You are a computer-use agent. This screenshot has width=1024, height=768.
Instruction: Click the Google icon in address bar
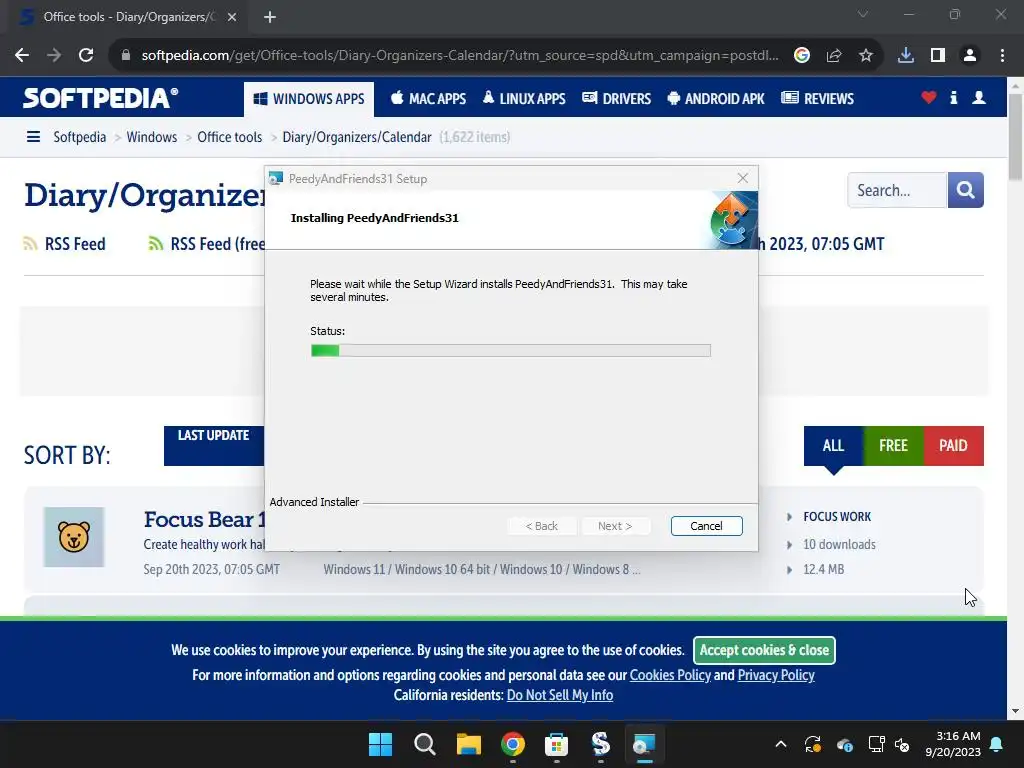click(802, 56)
